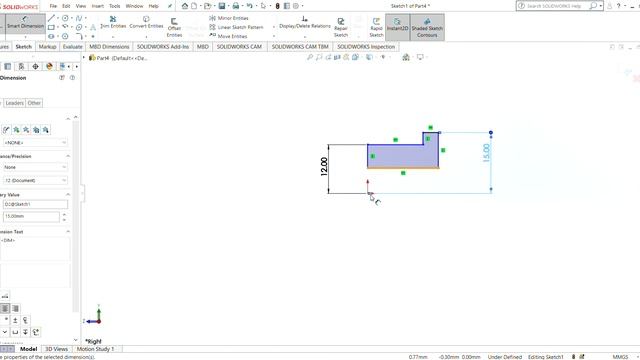Open the Help menu
Viewport: 640px width, 360px height.
(153, 6)
